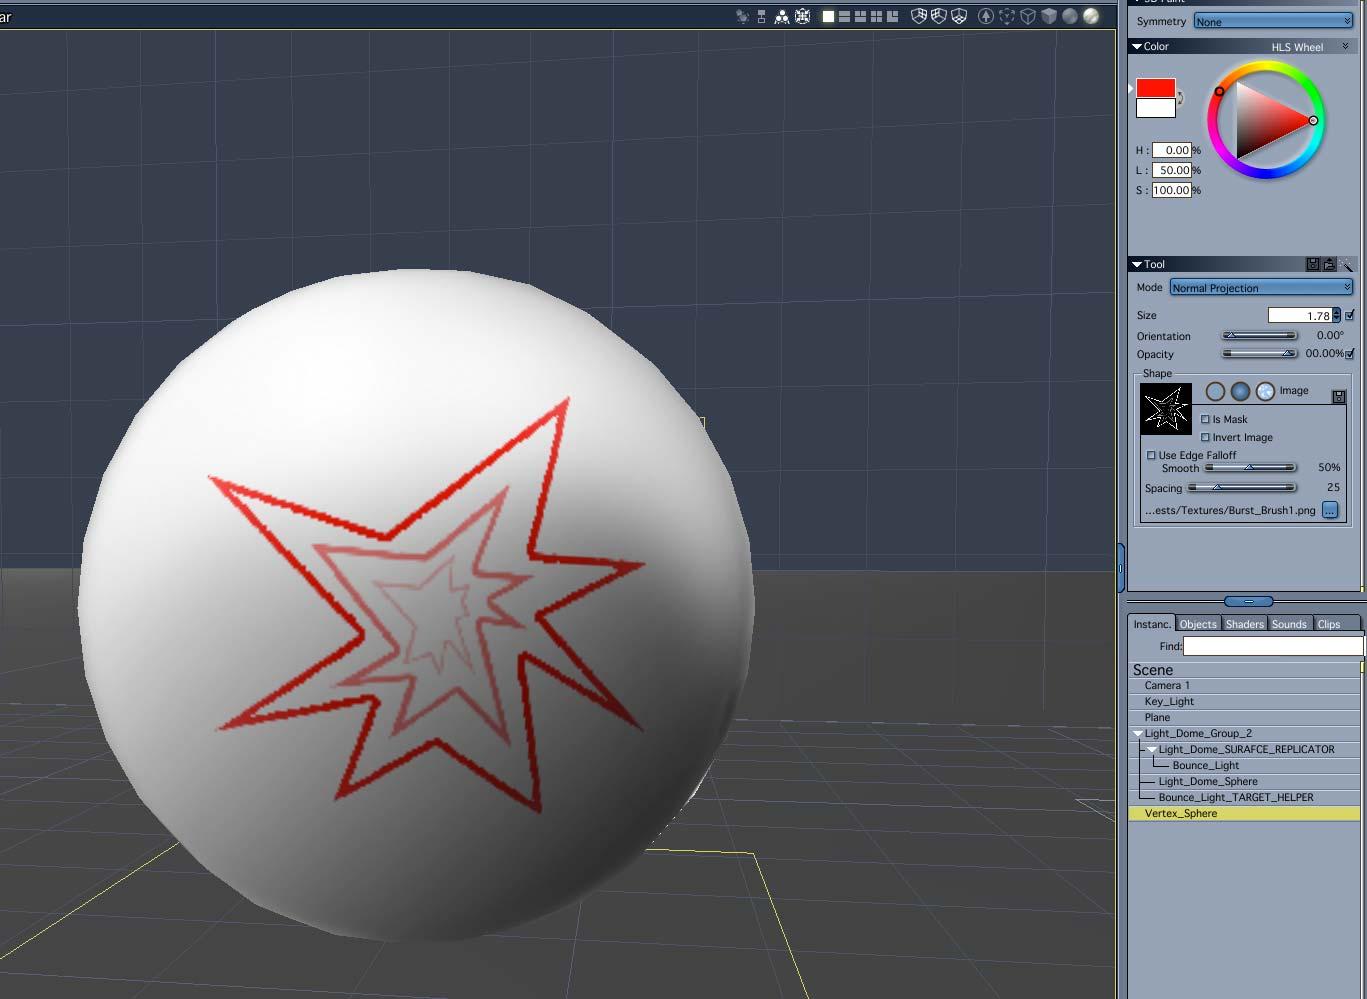Image resolution: width=1367 pixels, height=999 pixels.
Task: Click the light/render tool icon at toolbar start
Action: [x=742, y=16]
